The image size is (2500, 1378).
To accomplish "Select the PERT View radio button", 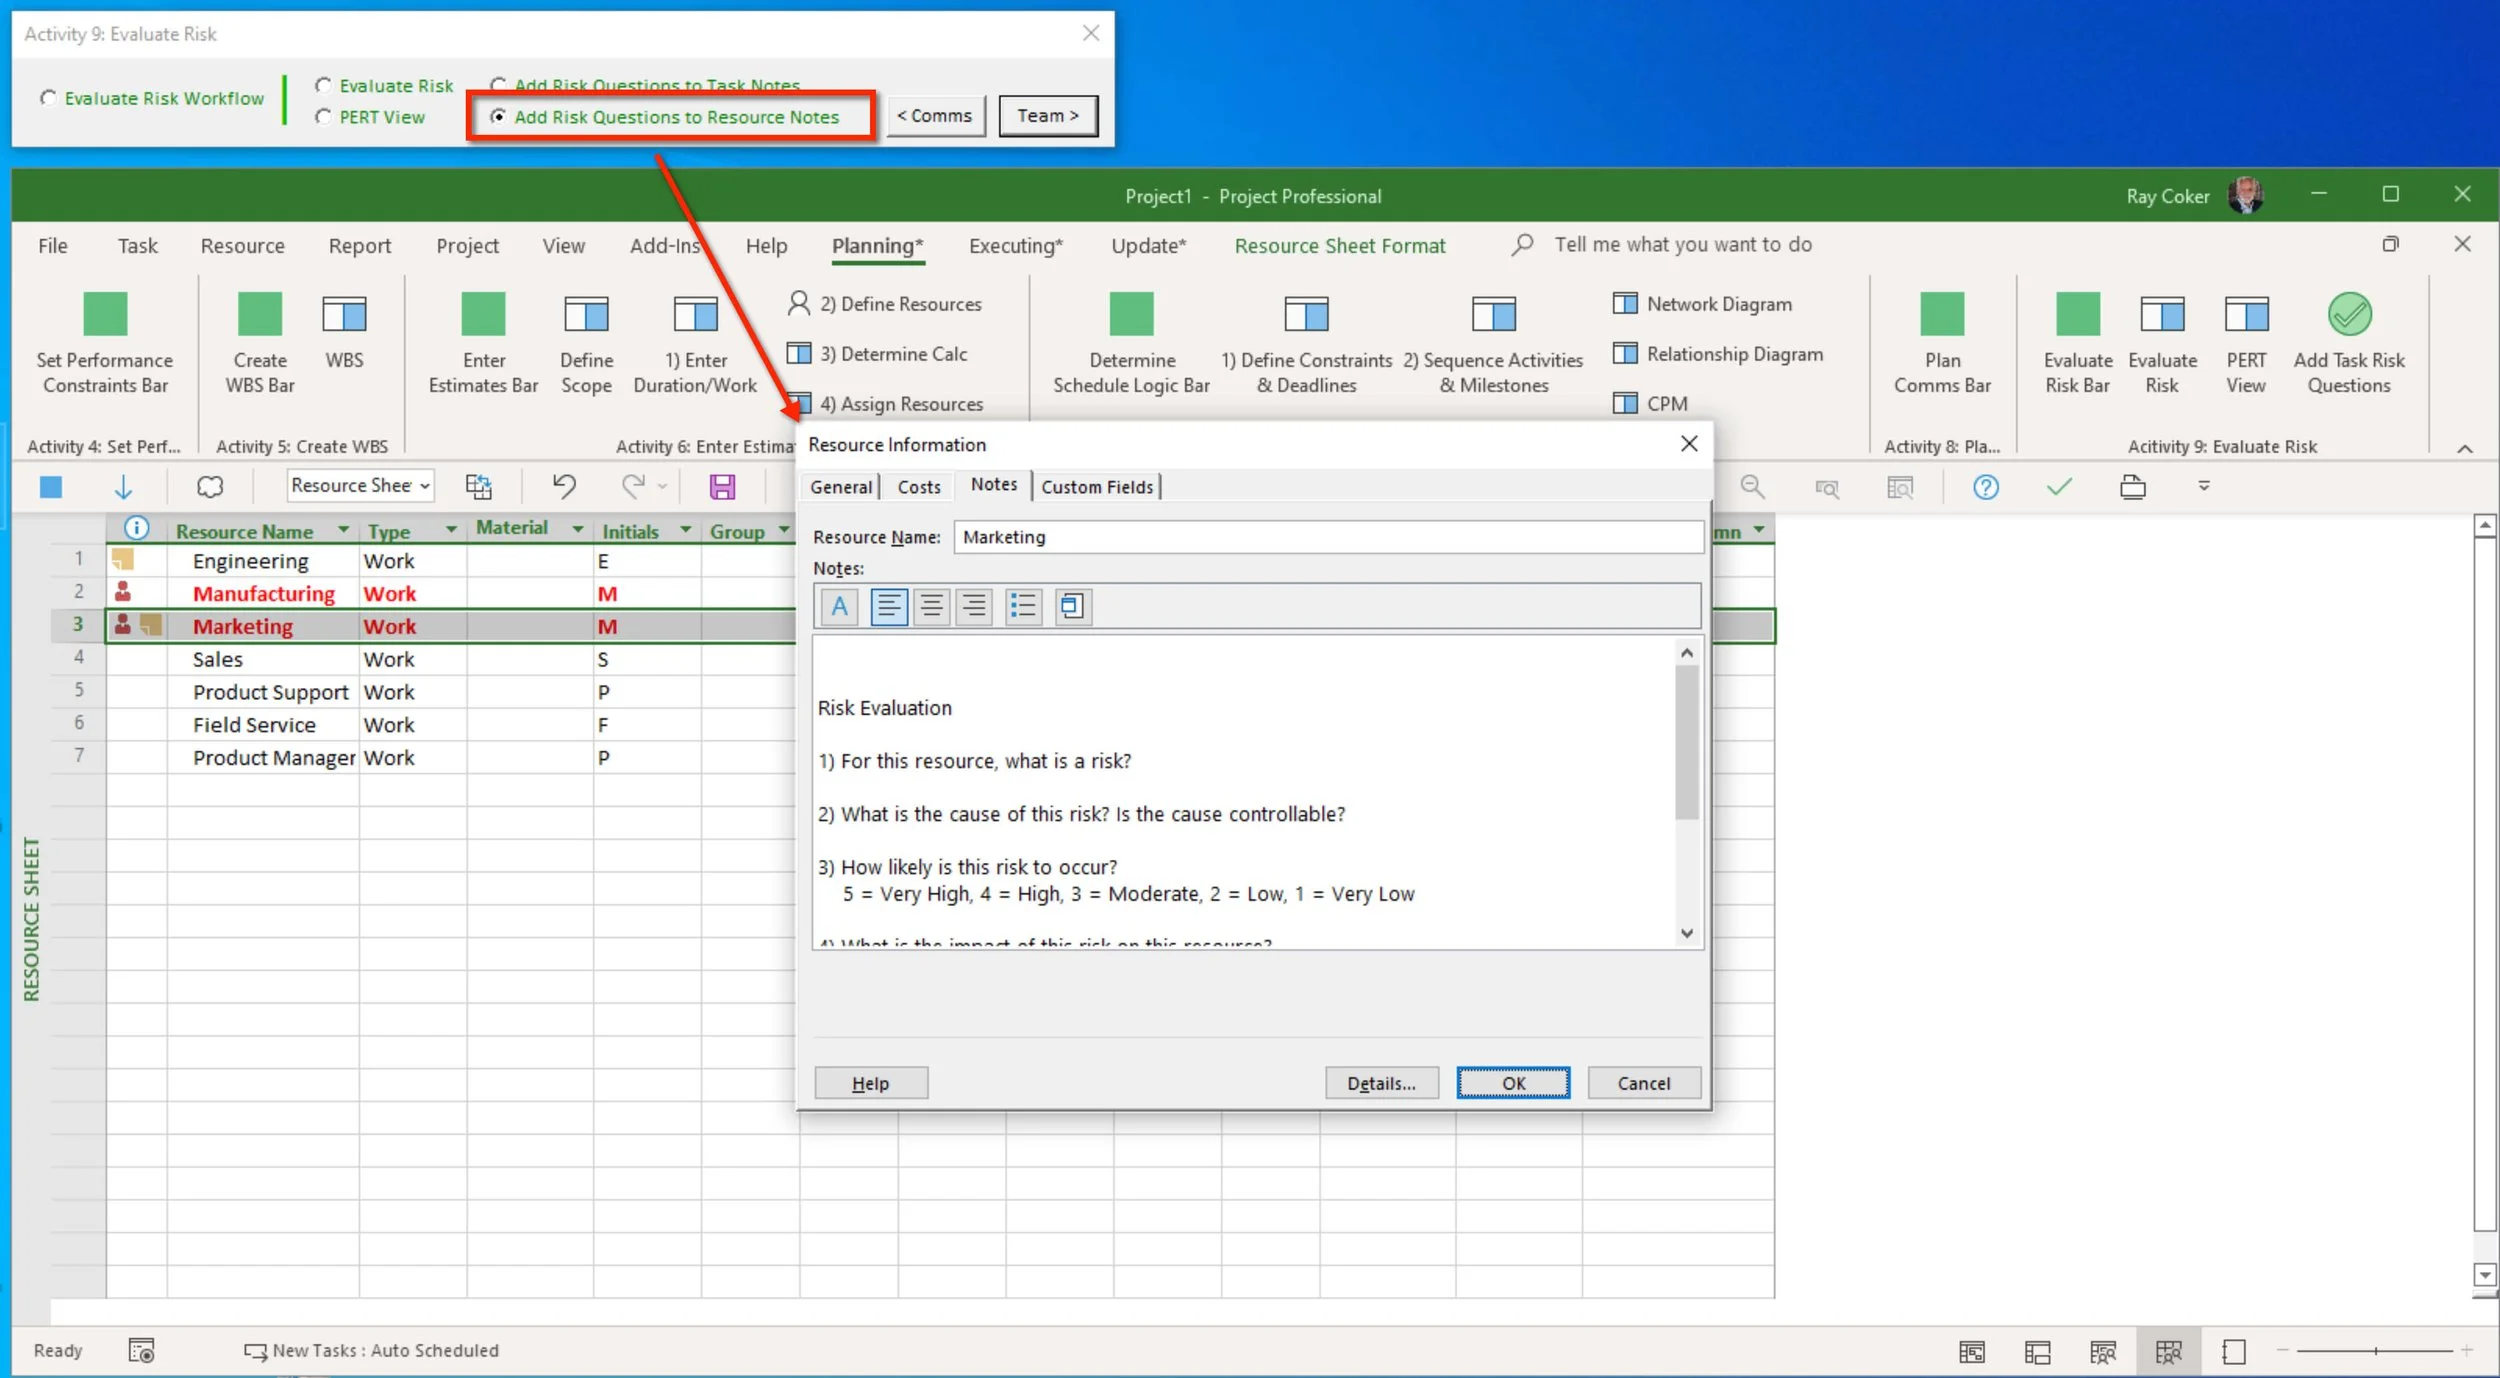I will pos(323,117).
